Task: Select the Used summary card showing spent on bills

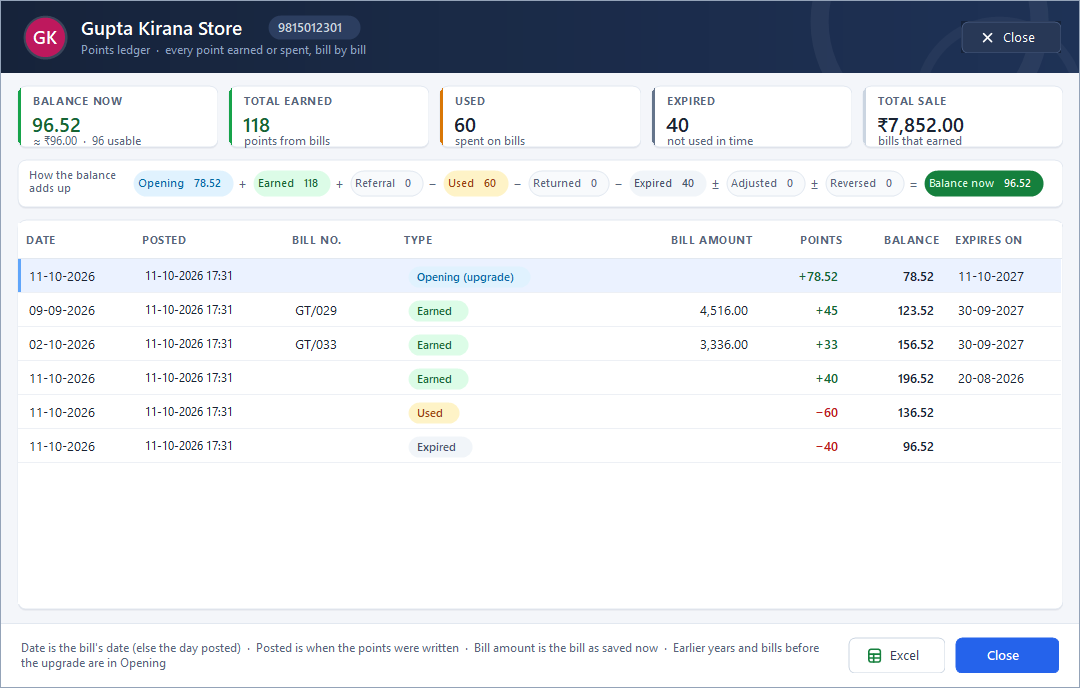Action: 540,117
